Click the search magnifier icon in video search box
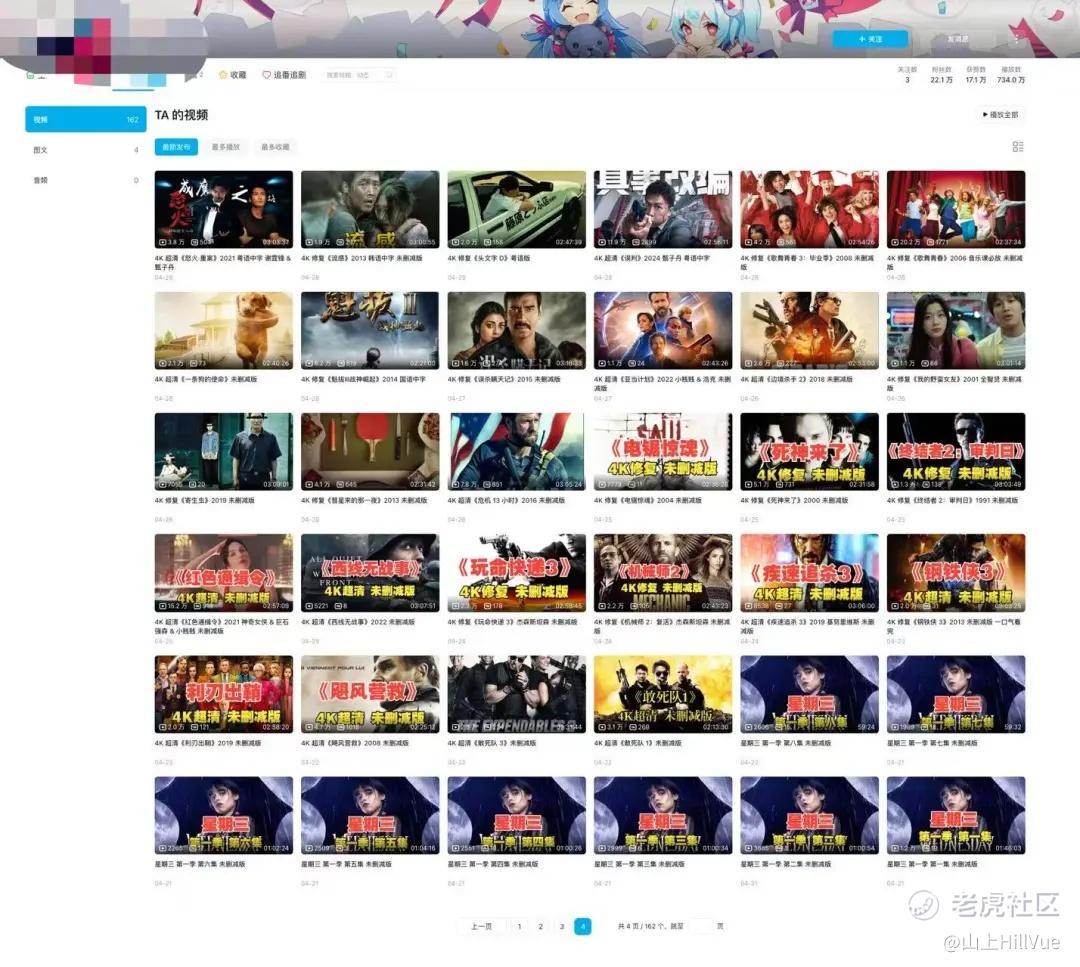Screen dimensions: 1080x967 pyautogui.click(x=389, y=74)
